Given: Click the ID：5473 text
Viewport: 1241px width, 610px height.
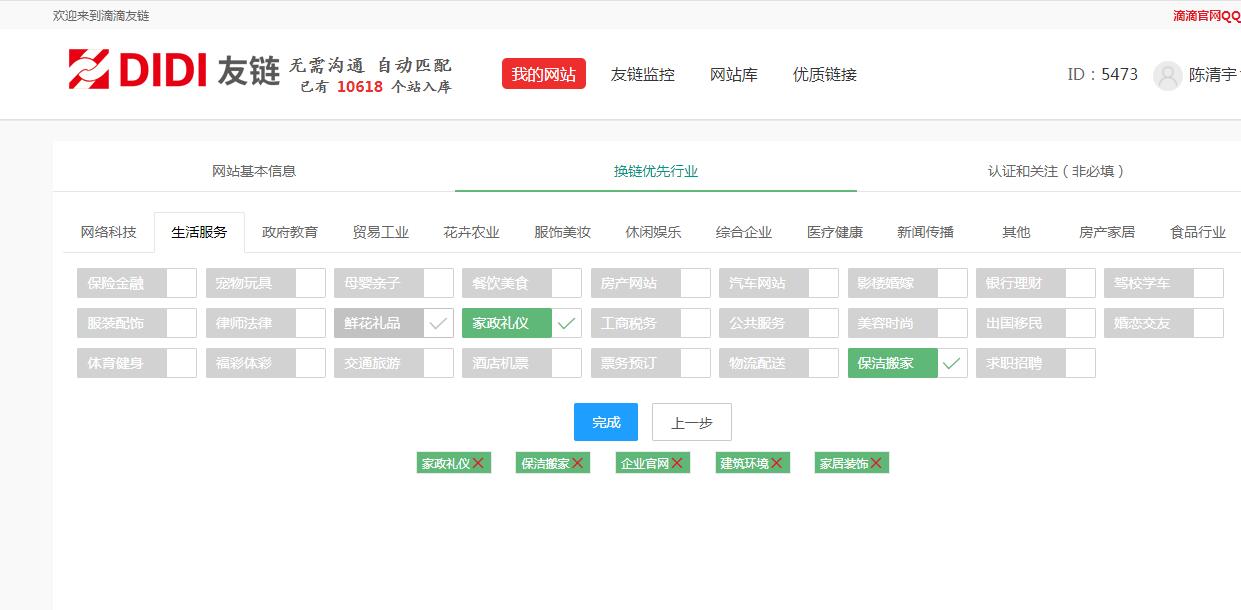Looking at the screenshot, I should pyautogui.click(x=1103, y=75).
